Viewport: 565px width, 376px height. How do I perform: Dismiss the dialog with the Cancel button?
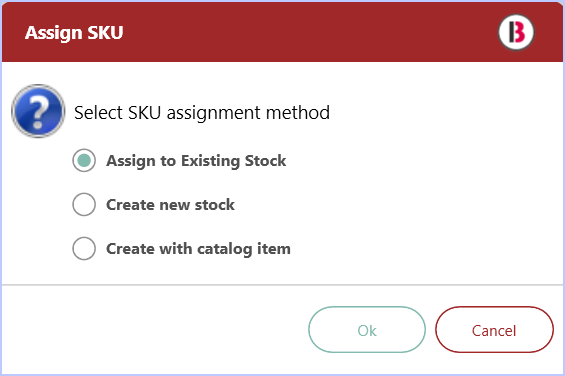coord(494,329)
